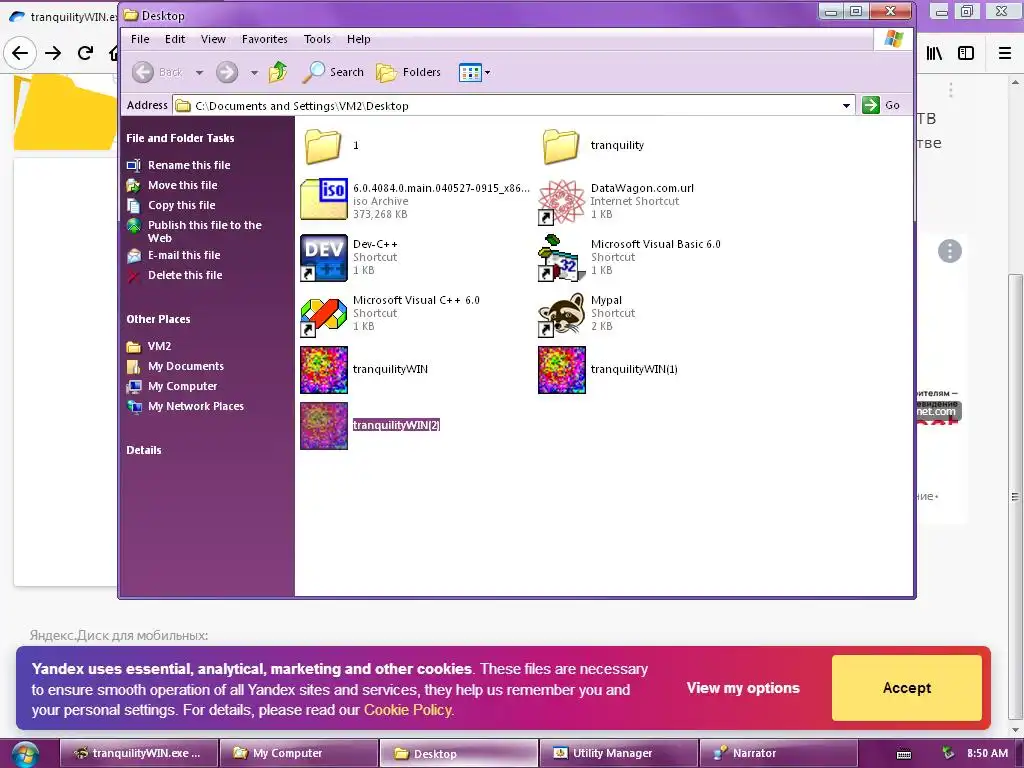Viewport: 1024px width, 768px height.
Task: Collapse the Other Places header
Action: click(158, 319)
